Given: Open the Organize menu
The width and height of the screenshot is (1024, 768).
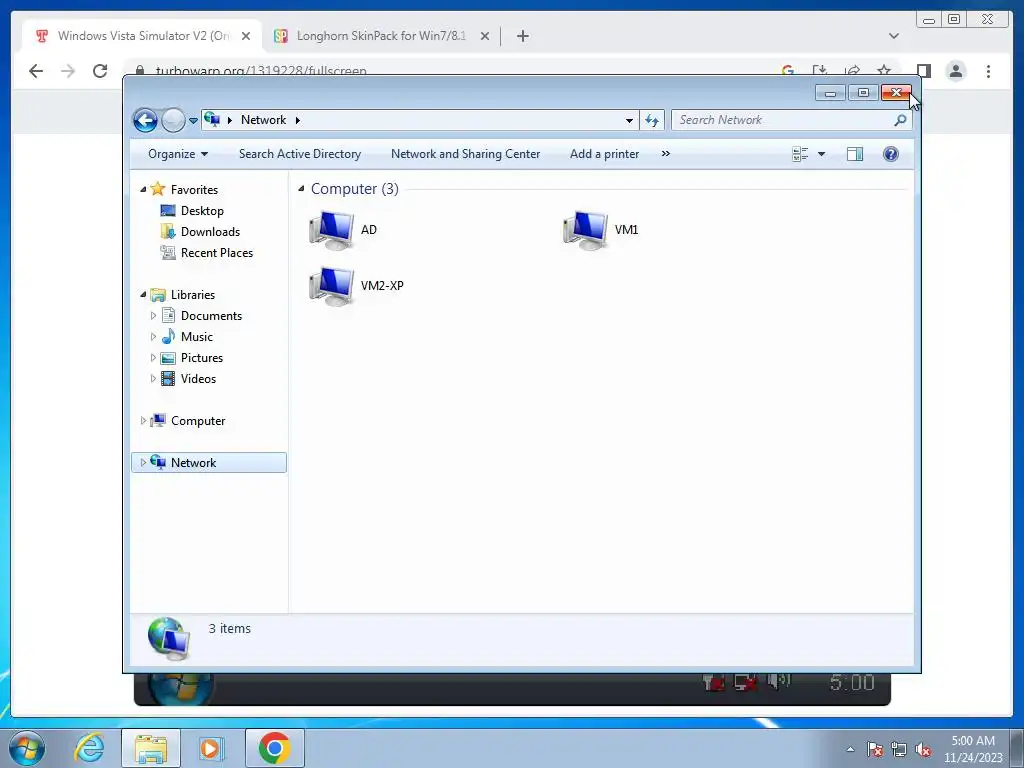Looking at the screenshot, I should pyautogui.click(x=178, y=154).
